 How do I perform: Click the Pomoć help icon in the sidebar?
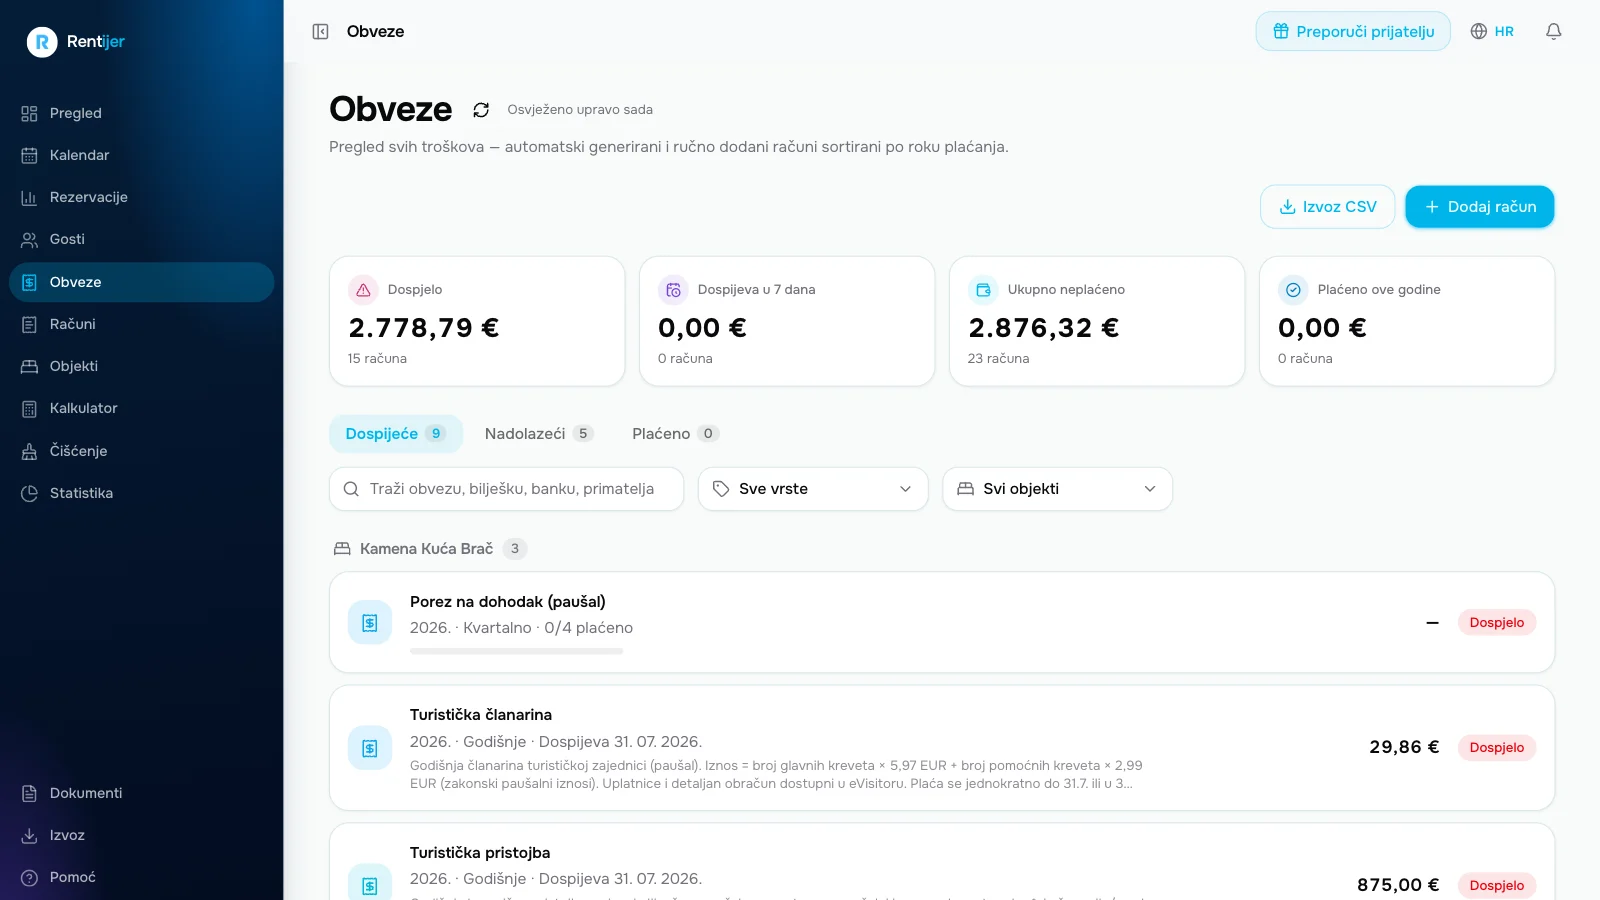[x=29, y=877]
